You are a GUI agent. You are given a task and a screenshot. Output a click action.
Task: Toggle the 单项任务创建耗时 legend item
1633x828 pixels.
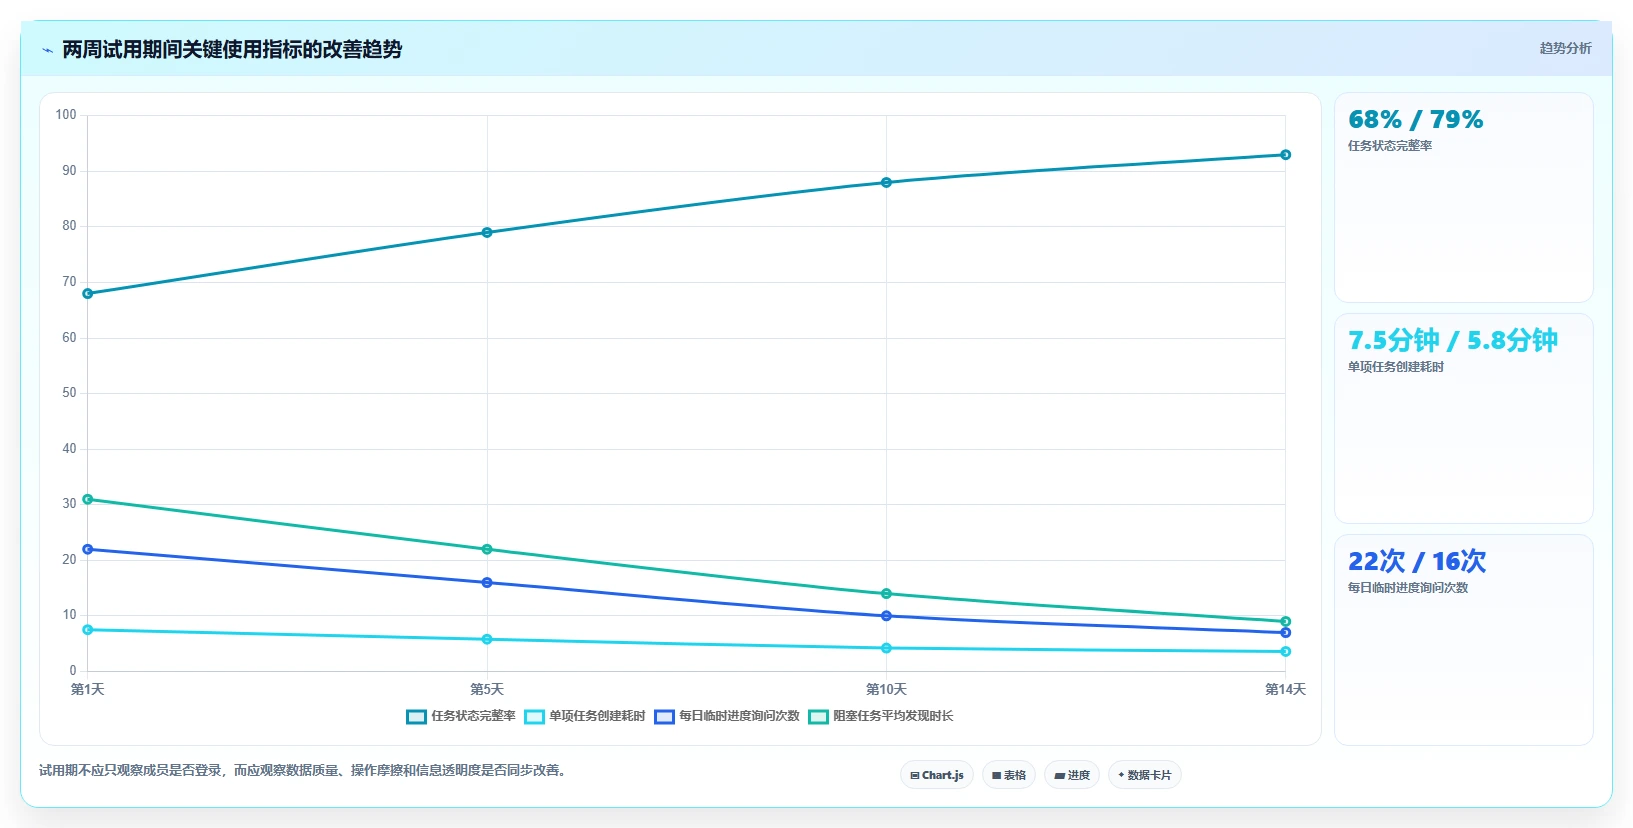[585, 716]
